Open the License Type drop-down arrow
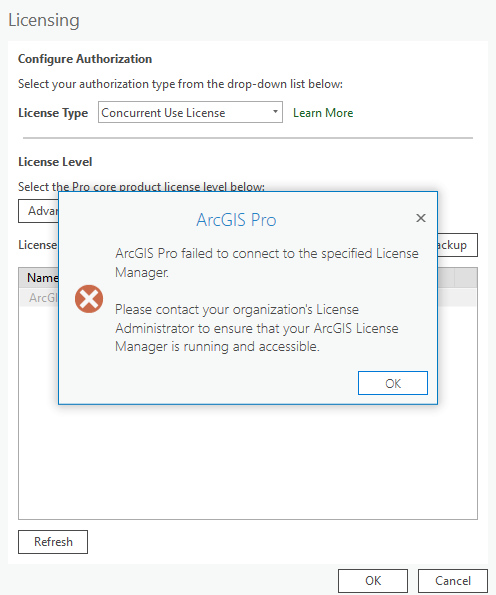The image size is (496, 595). click(275, 112)
